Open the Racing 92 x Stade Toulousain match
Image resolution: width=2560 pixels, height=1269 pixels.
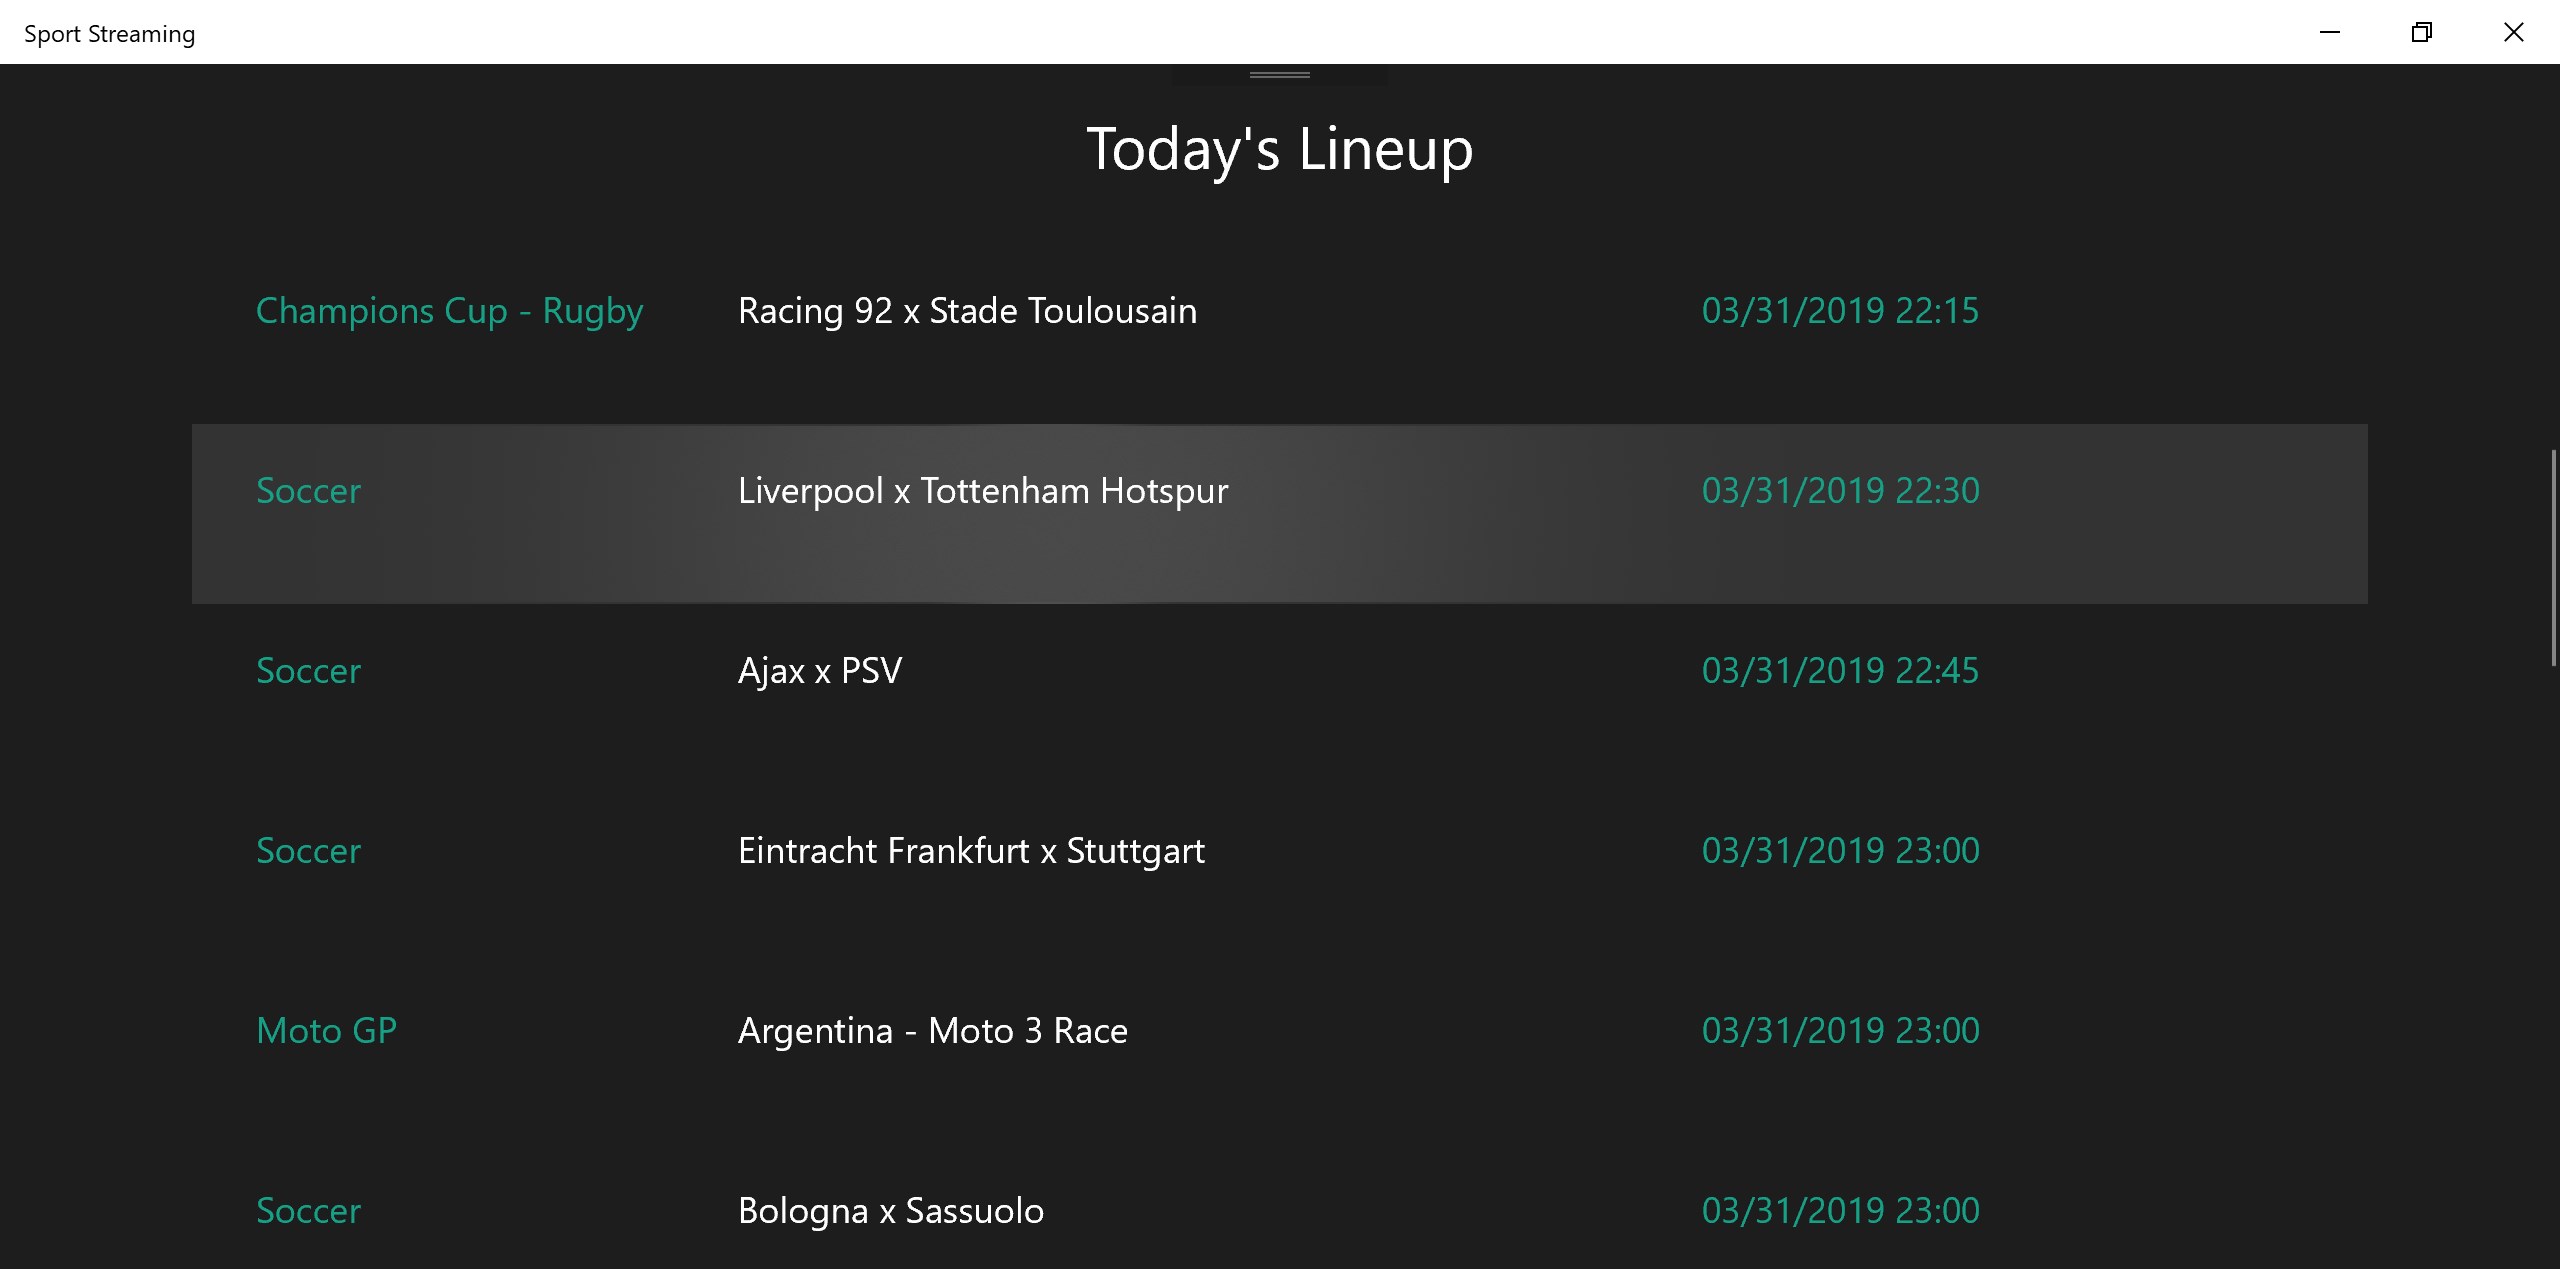point(967,311)
